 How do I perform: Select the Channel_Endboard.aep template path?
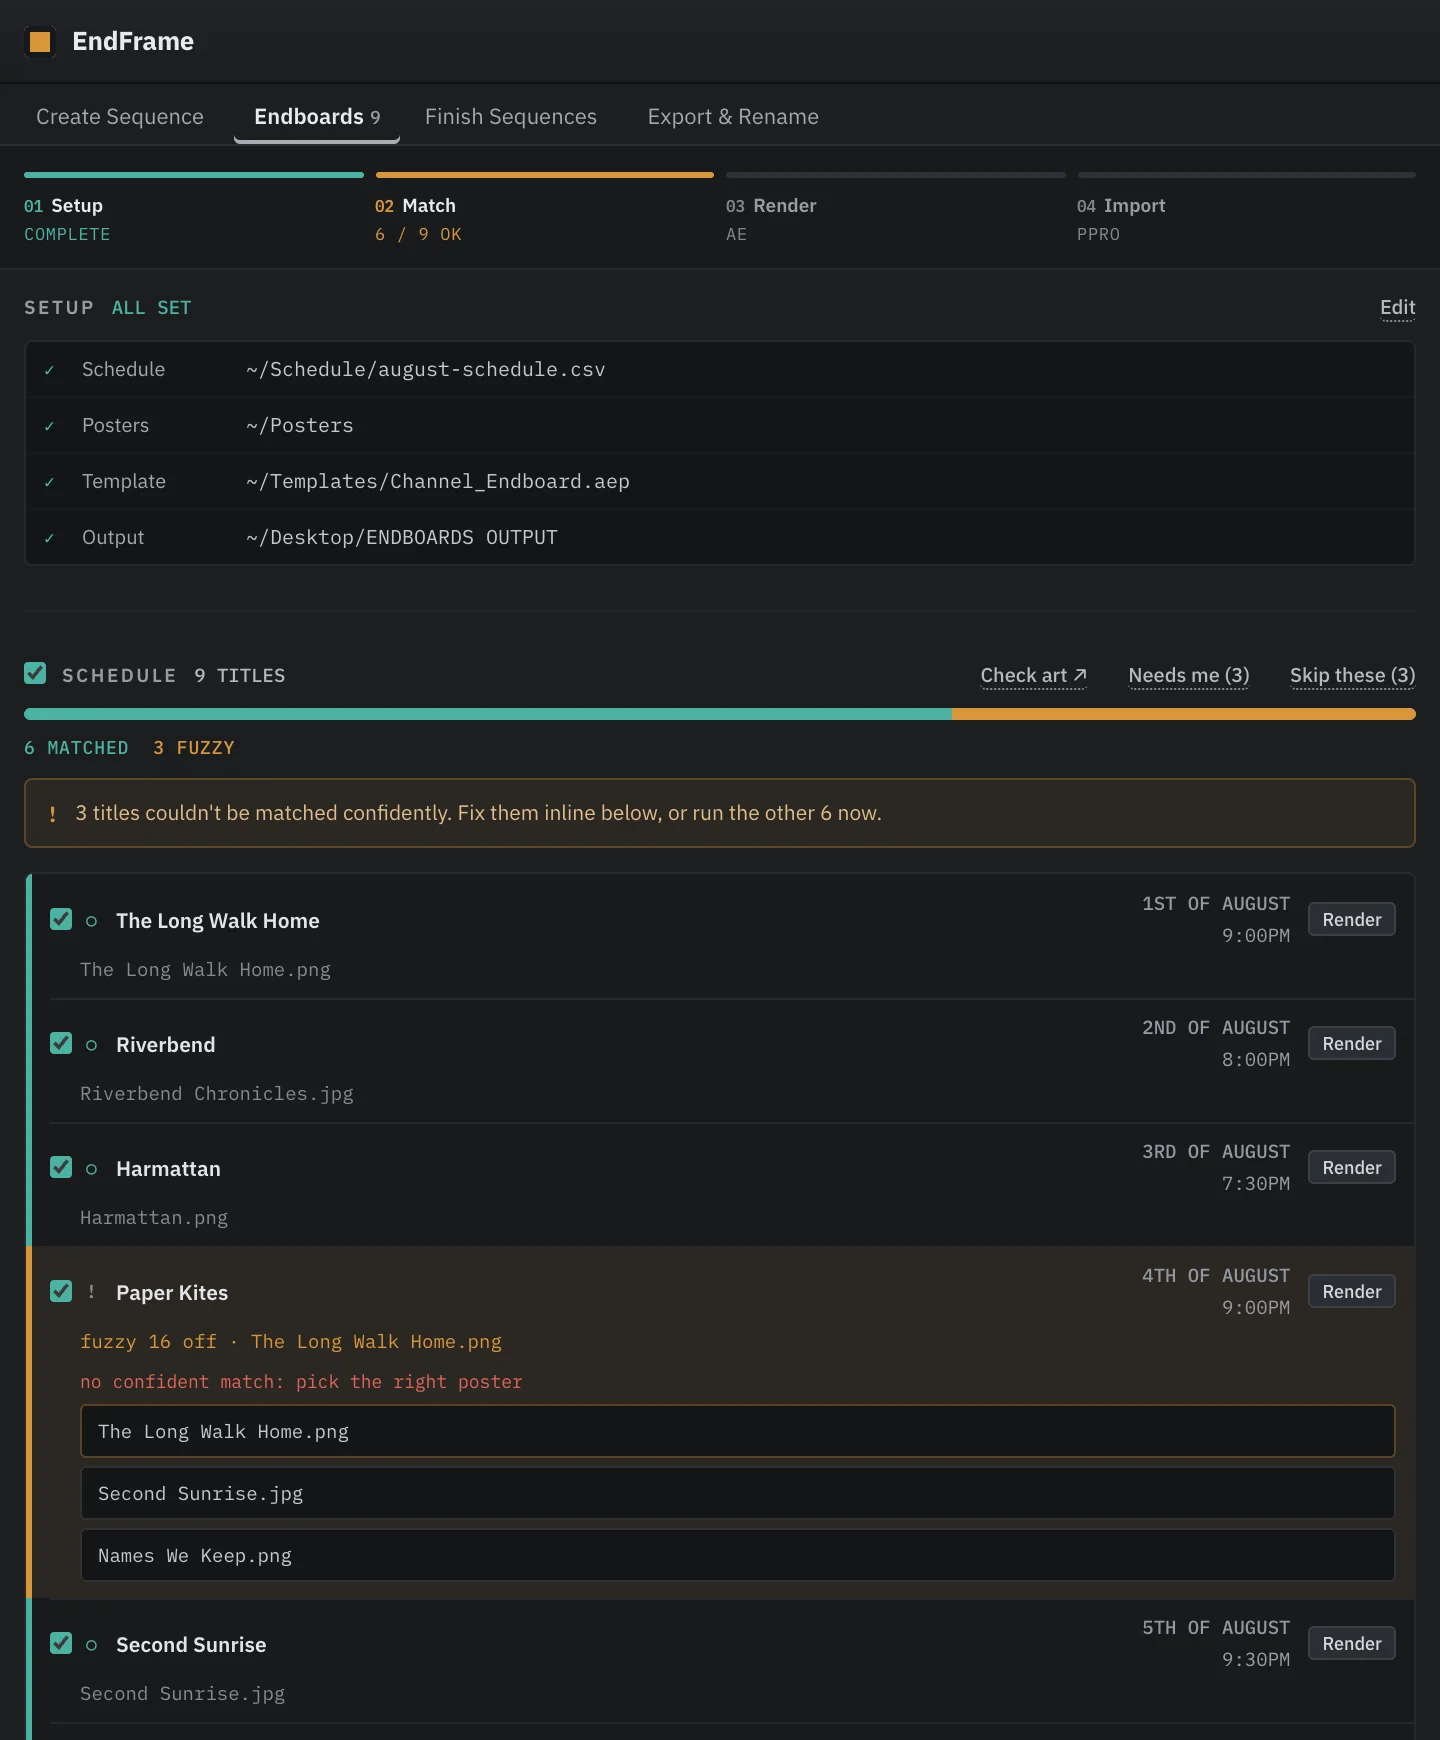tap(438, 482)
